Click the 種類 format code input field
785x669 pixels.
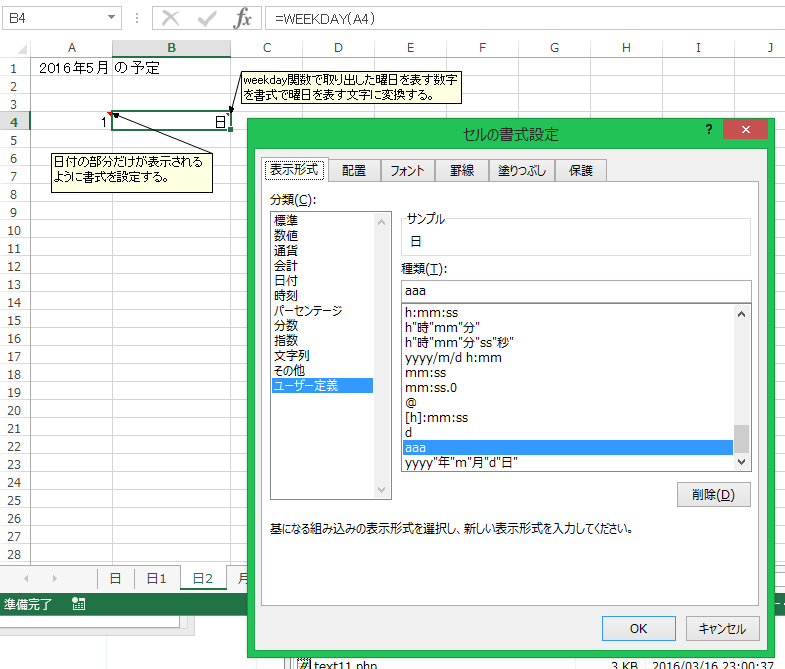click(x=575, y=290)
